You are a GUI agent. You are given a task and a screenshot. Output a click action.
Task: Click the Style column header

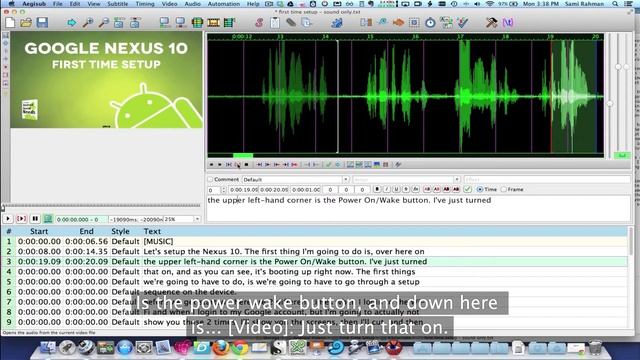coord(120,231)
